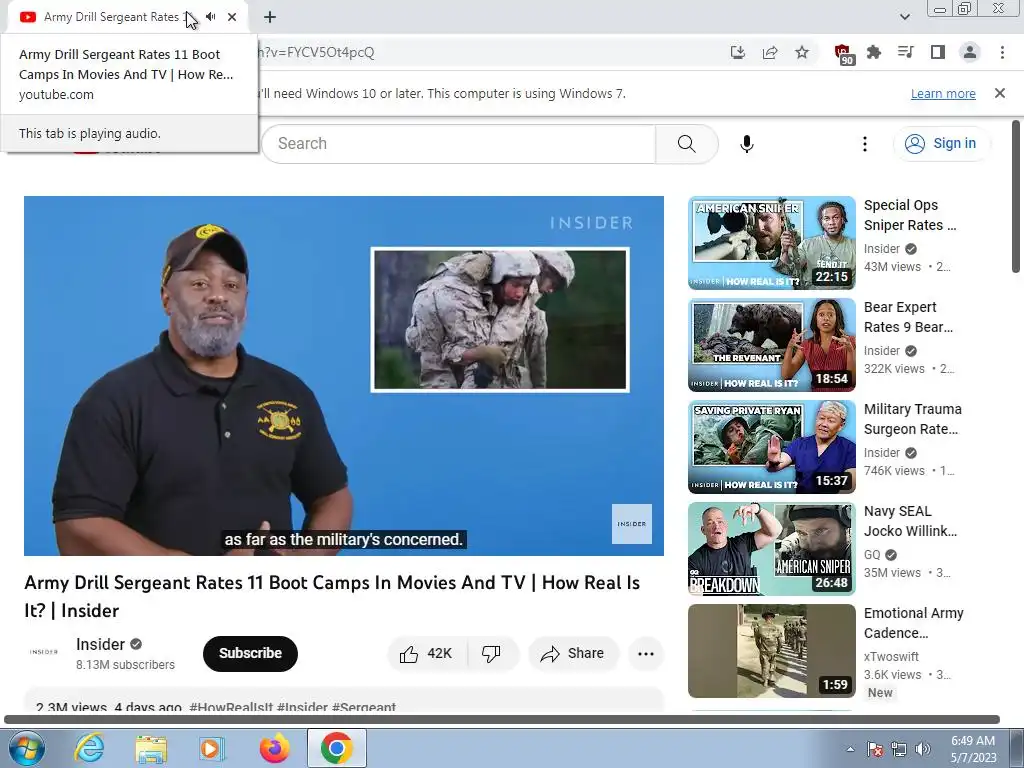Click the video player to pause
This screenshot has width=1024, height=768.
pyautogui.click(x=344, y=376)
